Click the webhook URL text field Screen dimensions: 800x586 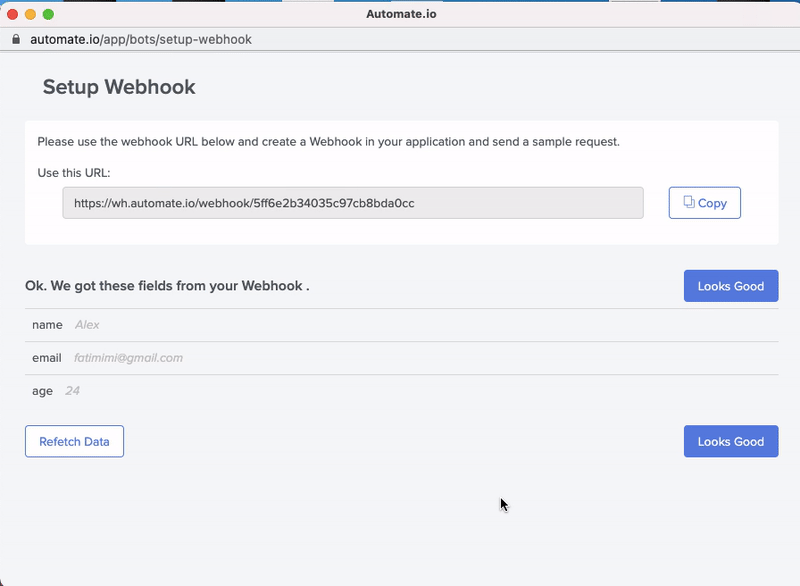pos(353,203)
